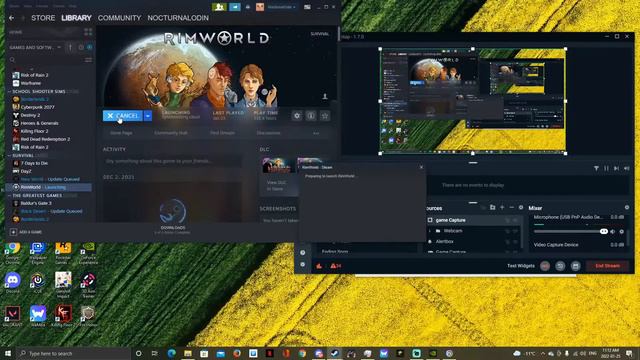Adjust the Microphone volume slider
Viewport: 640px width, 360px height.
click(x=571, y=231)
